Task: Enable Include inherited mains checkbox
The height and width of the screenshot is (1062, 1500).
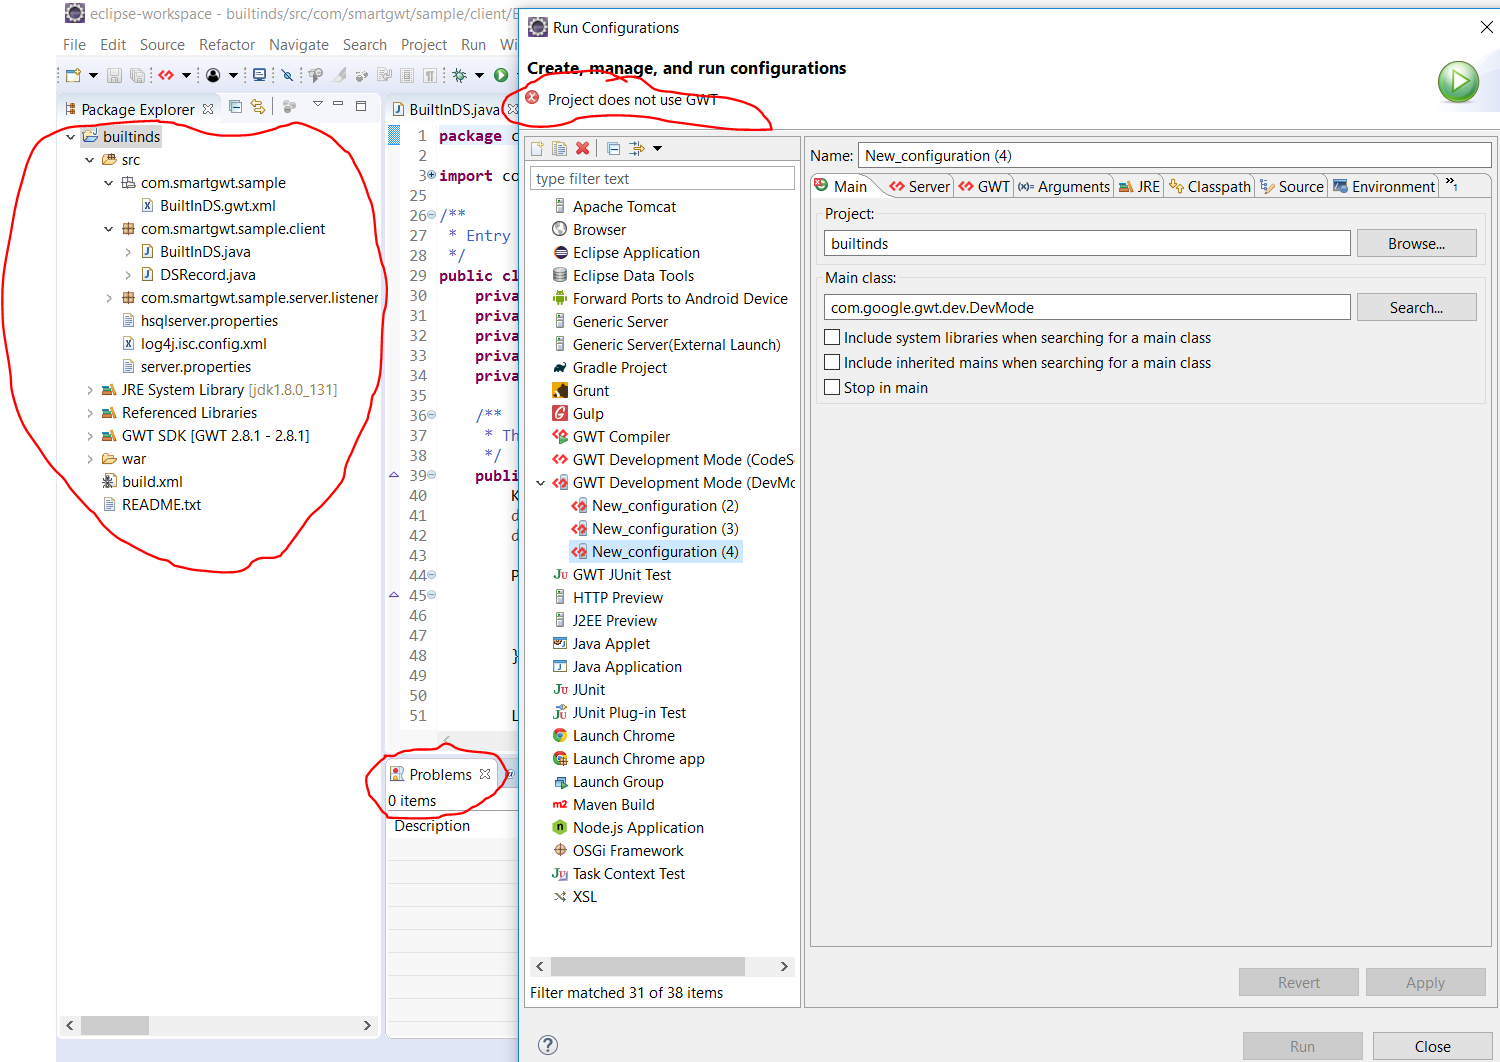Action: click(x=832, y=363)
